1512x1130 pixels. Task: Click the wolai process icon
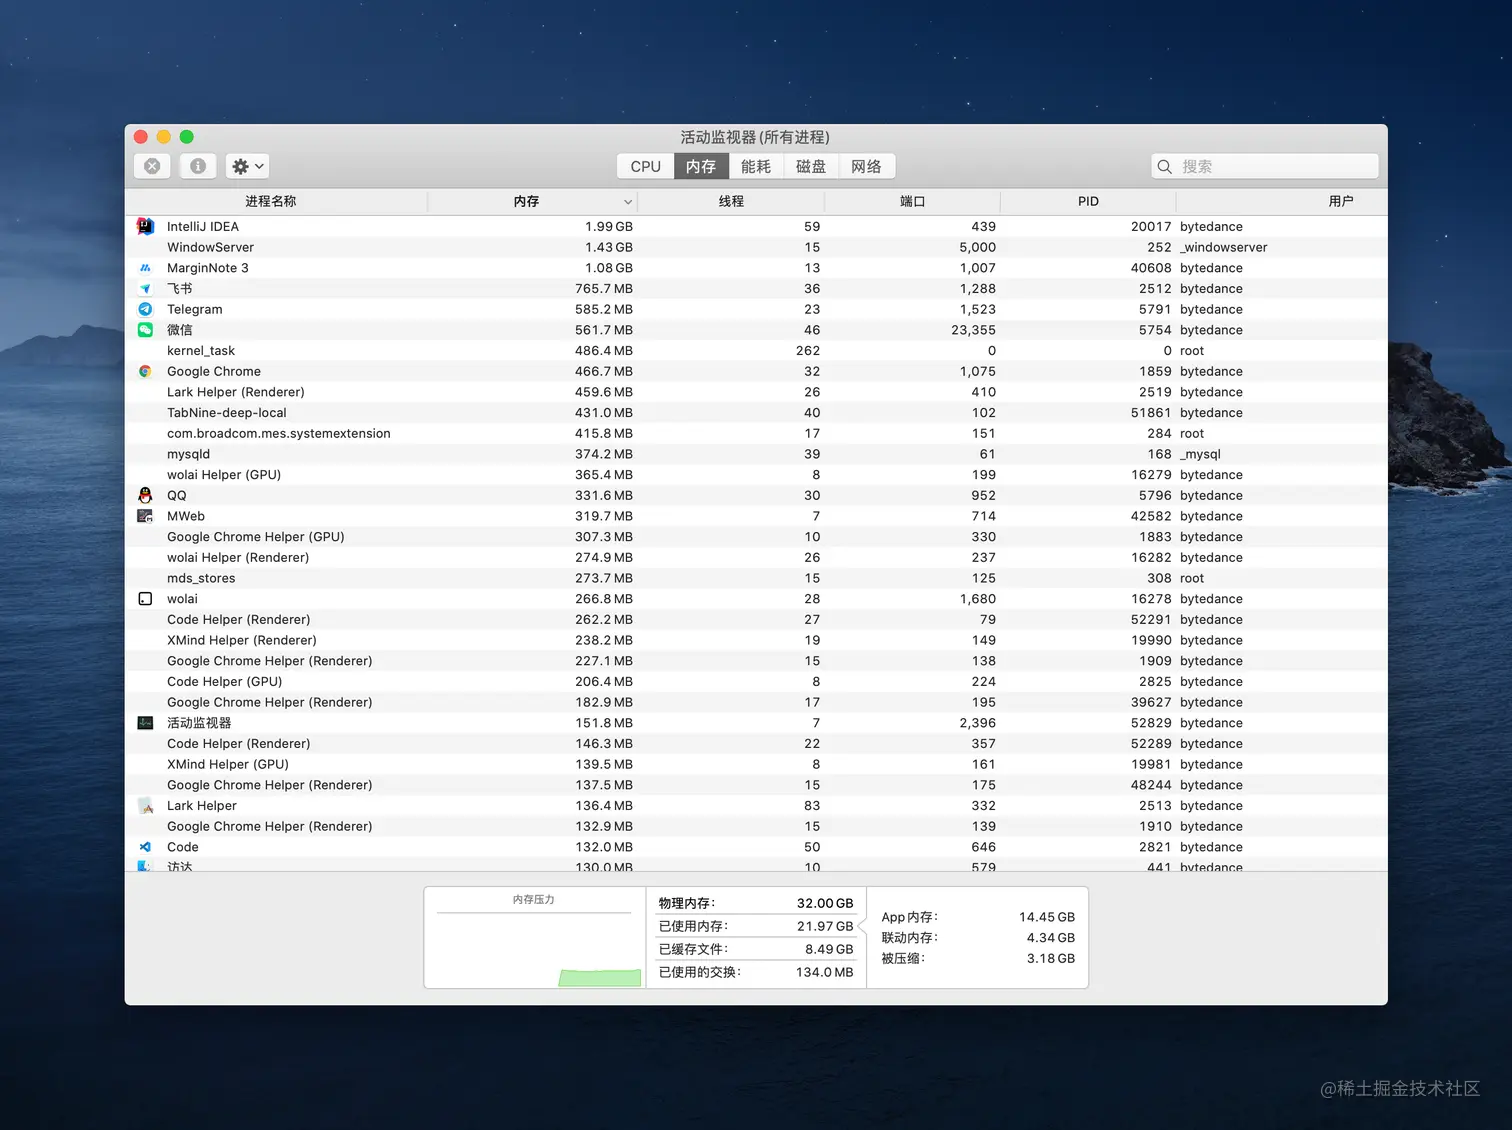pyautogui.click(x=145, y=599)
